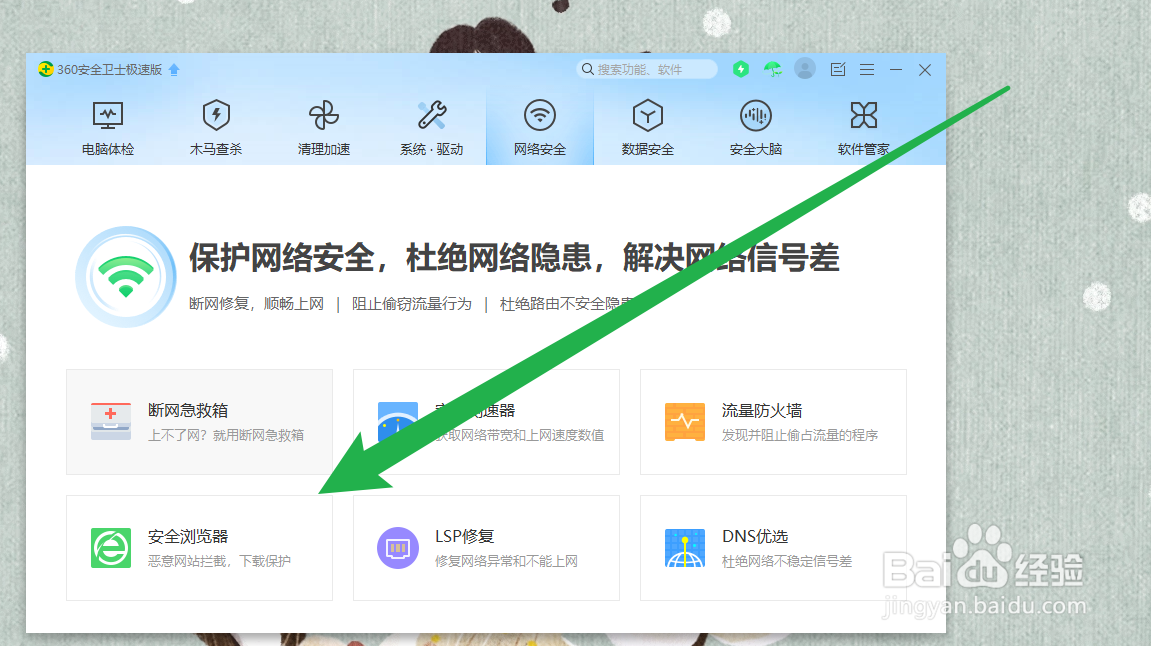Open 清理加速 tab
Viewport: 1151px width, 646px height.
[324, 128]
